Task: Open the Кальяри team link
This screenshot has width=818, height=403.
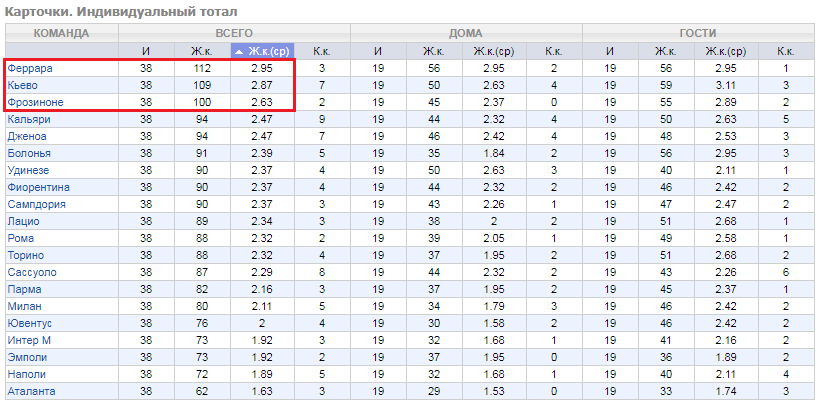Action: click(x=29, y=119)
